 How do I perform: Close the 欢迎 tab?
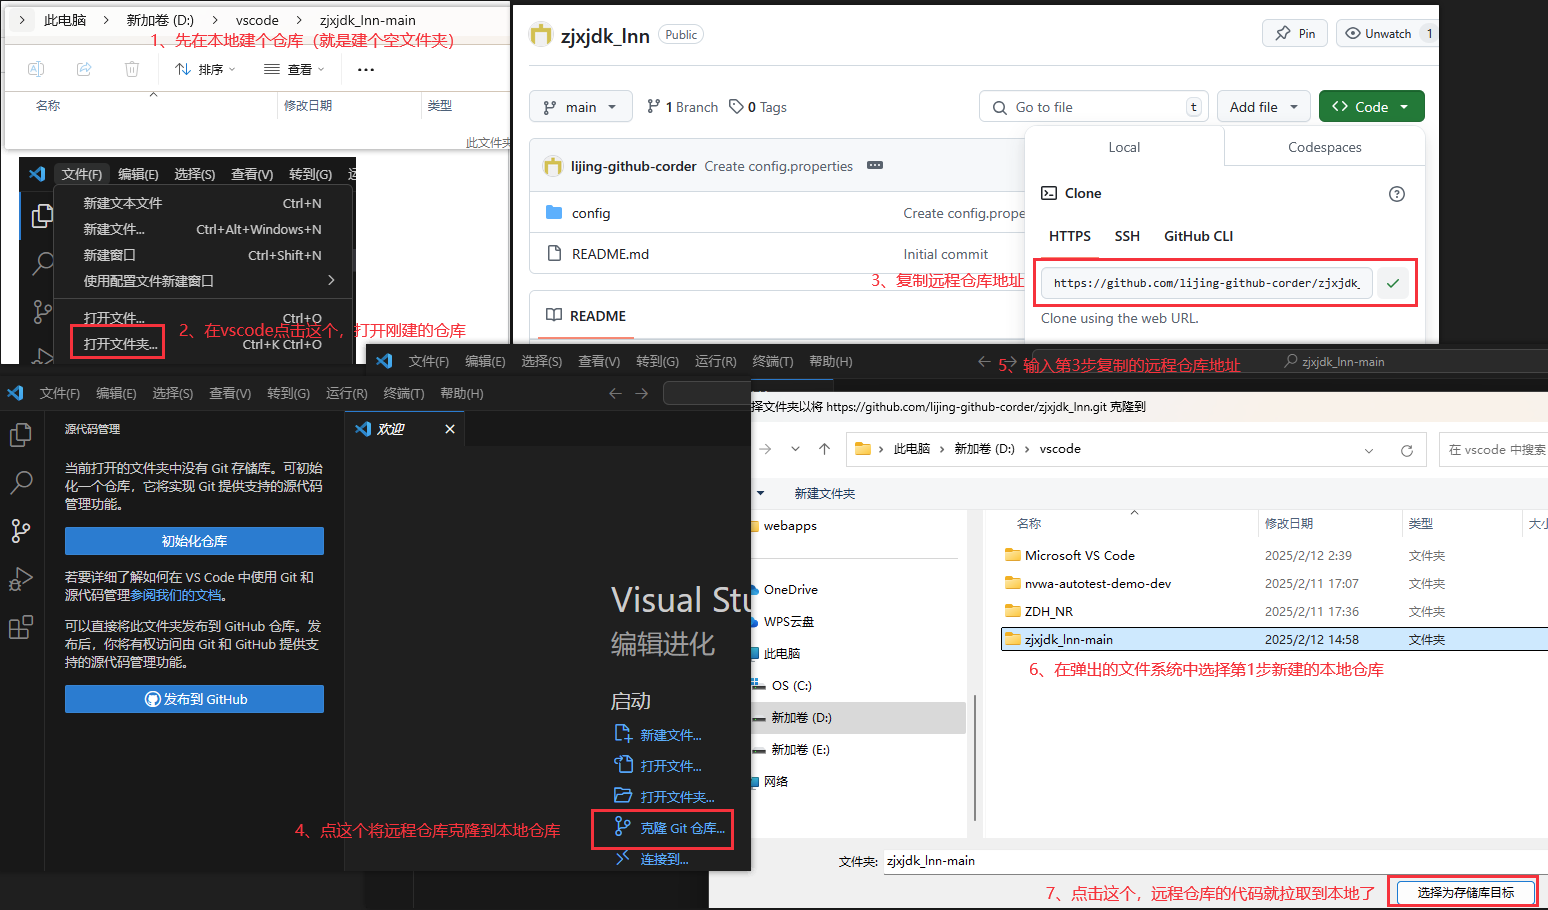tap(450, 429)
